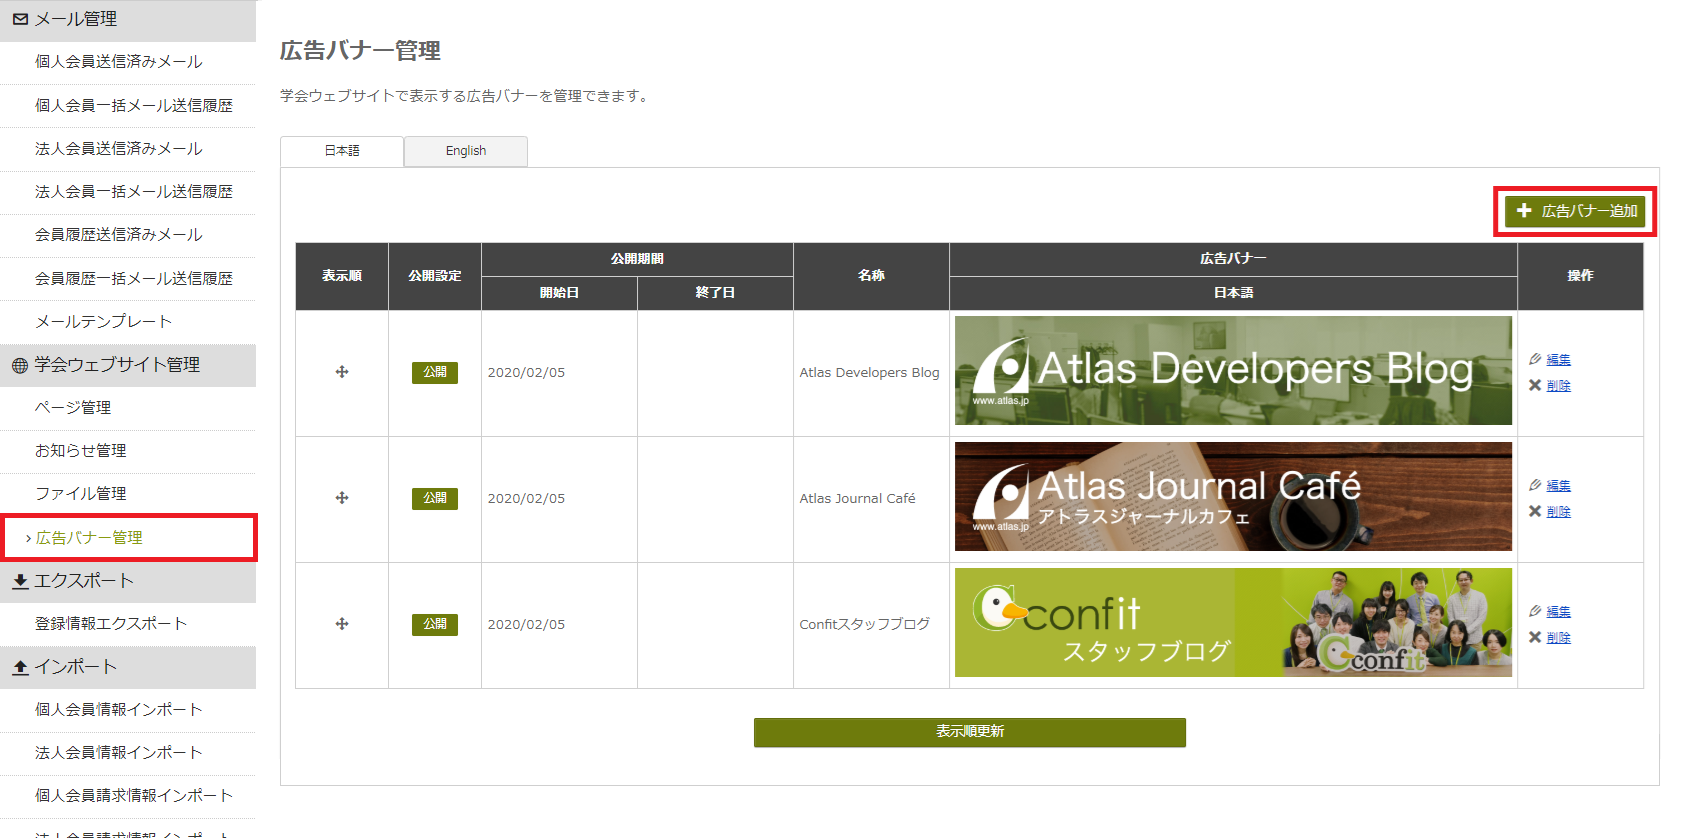Viewport: 1697px width, 838px height.
Task: Click the 表示順更新 button
Action: pos(970,732)
